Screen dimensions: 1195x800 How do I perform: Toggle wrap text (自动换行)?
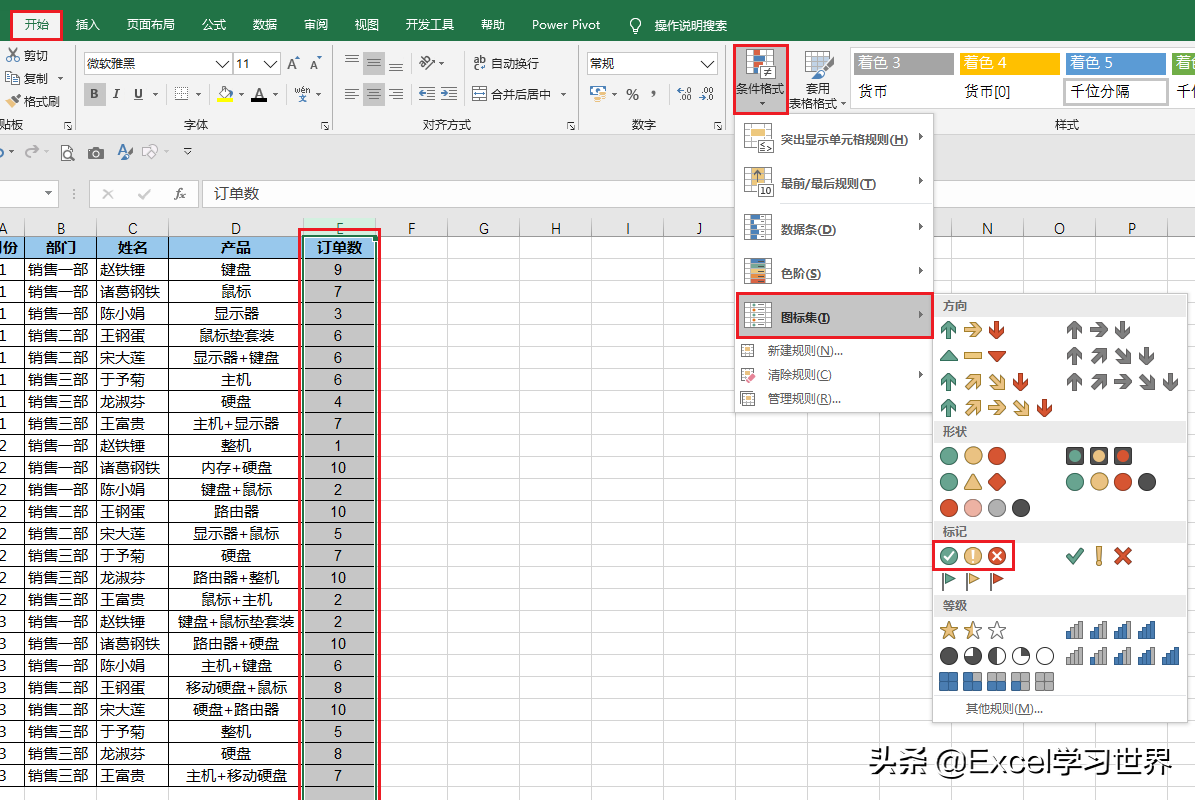point(506,63)
